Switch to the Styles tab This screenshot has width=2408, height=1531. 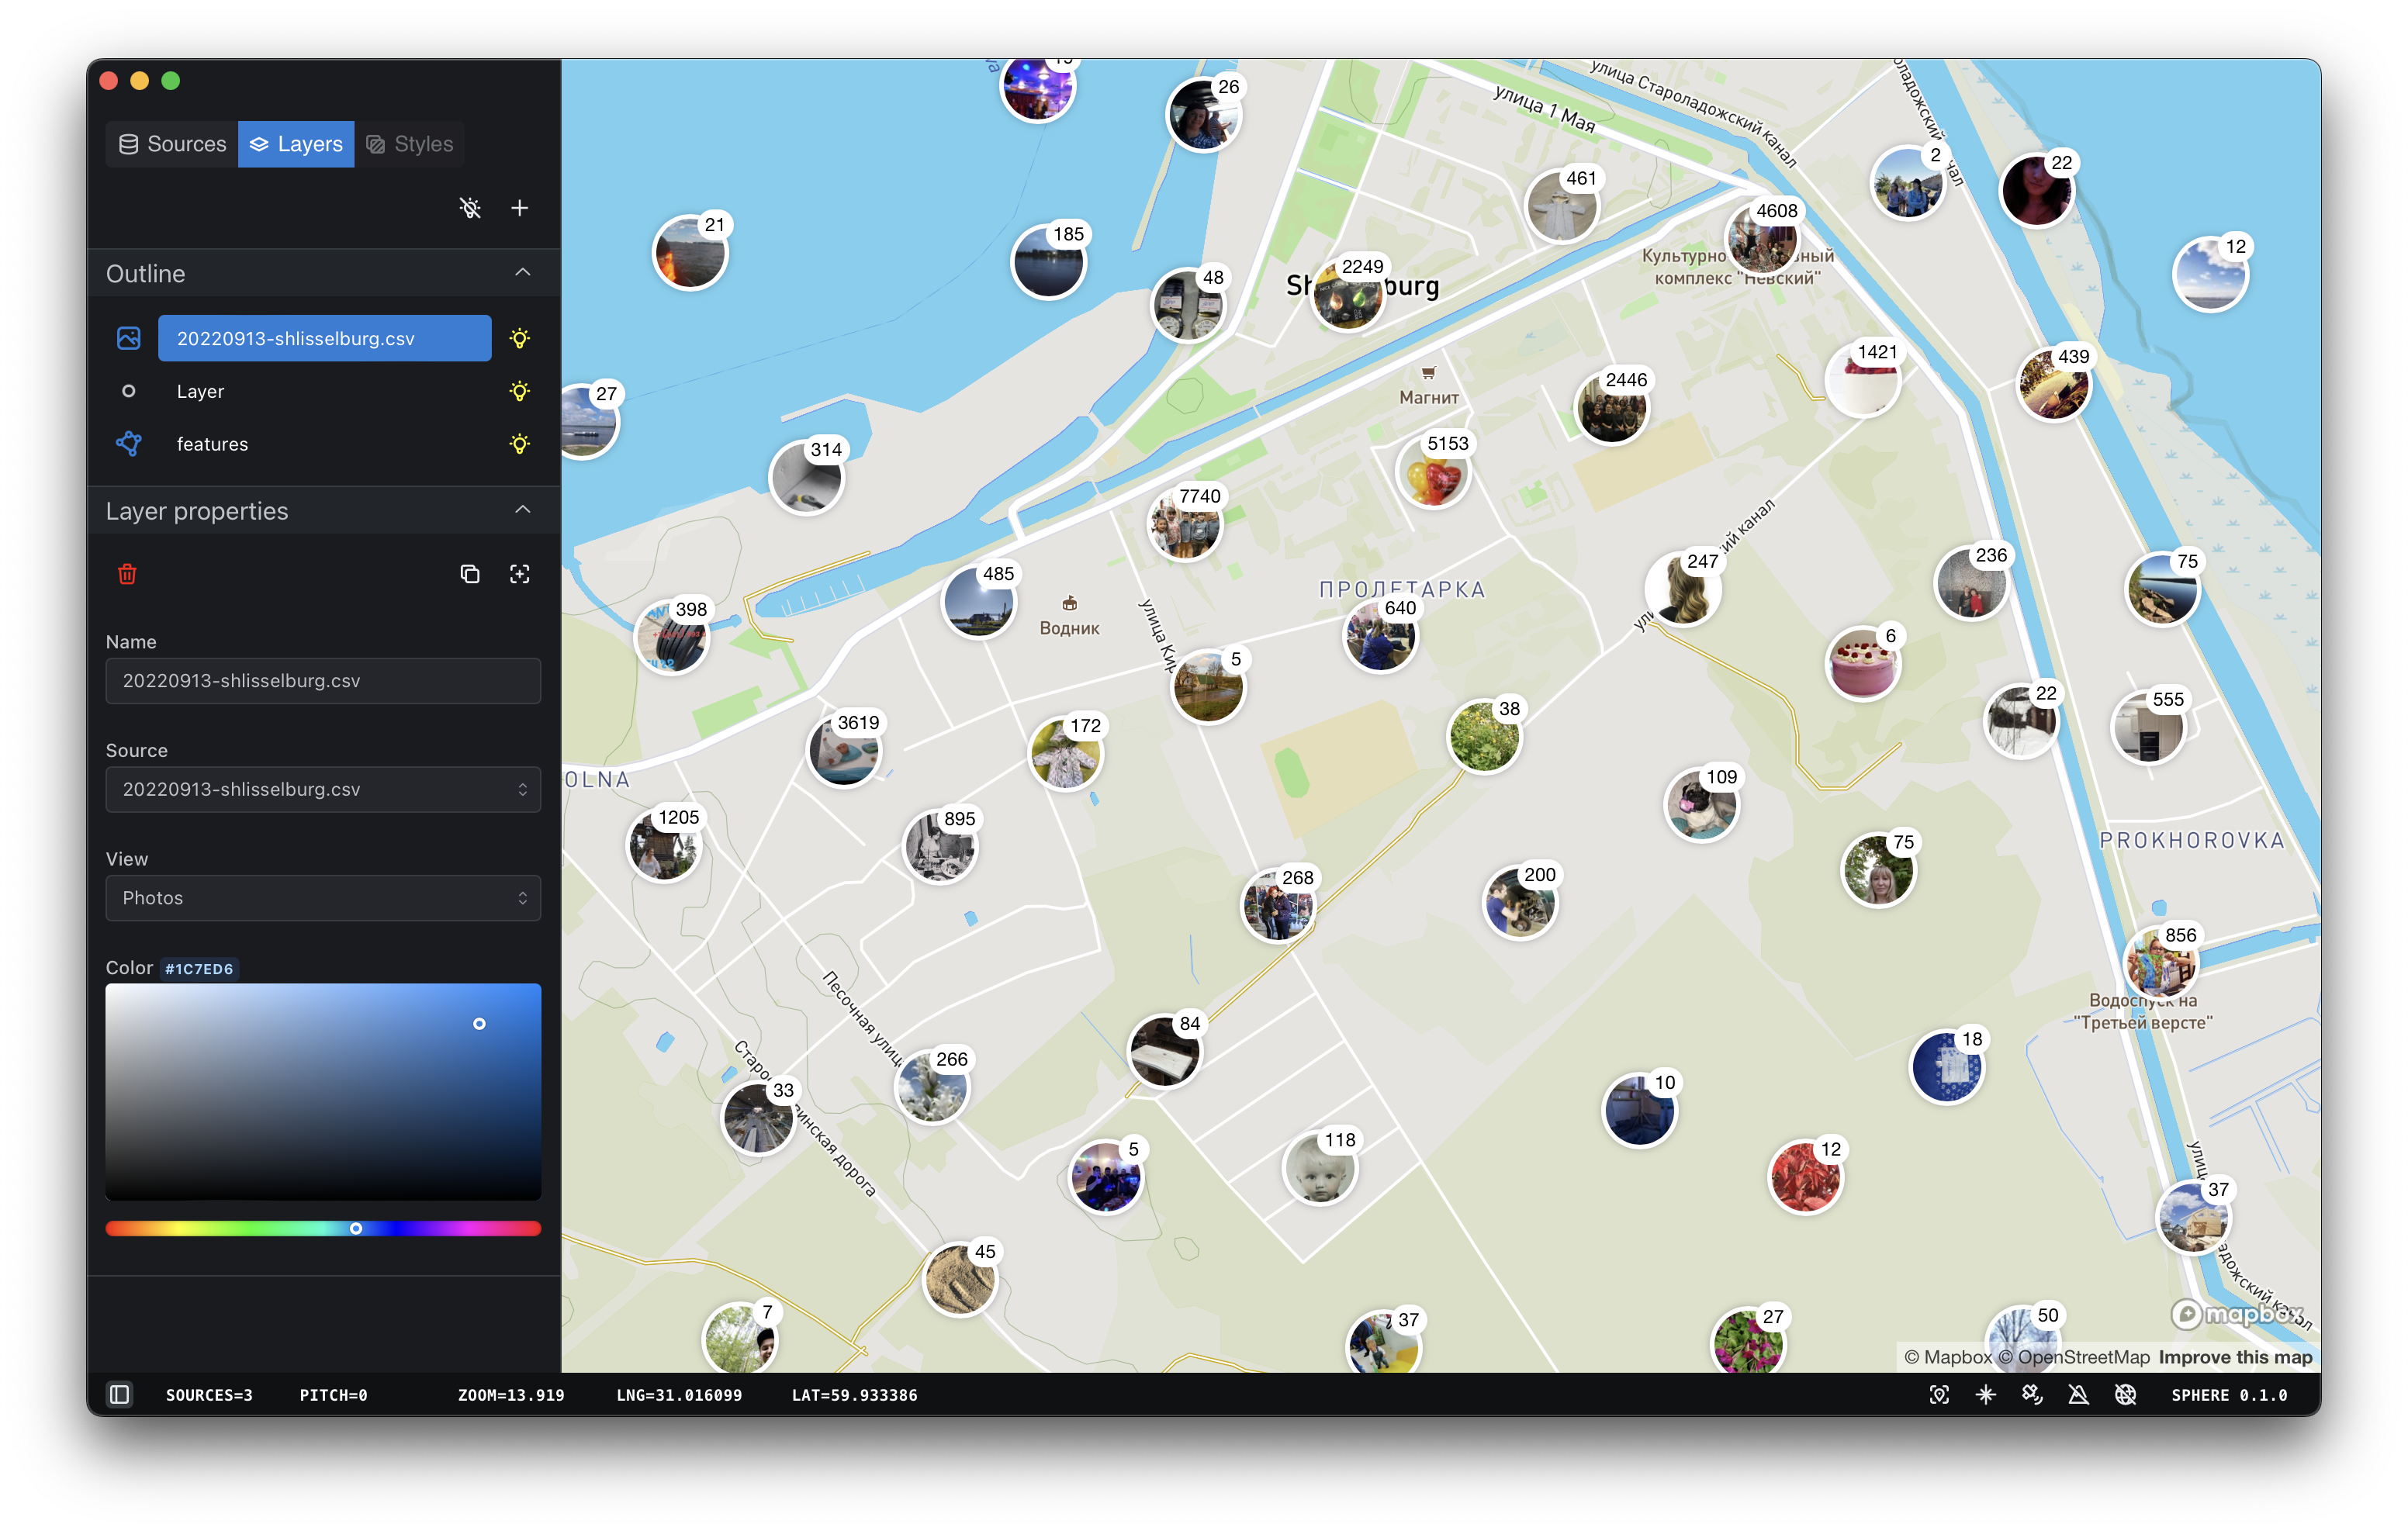click(x=410, y=144)
